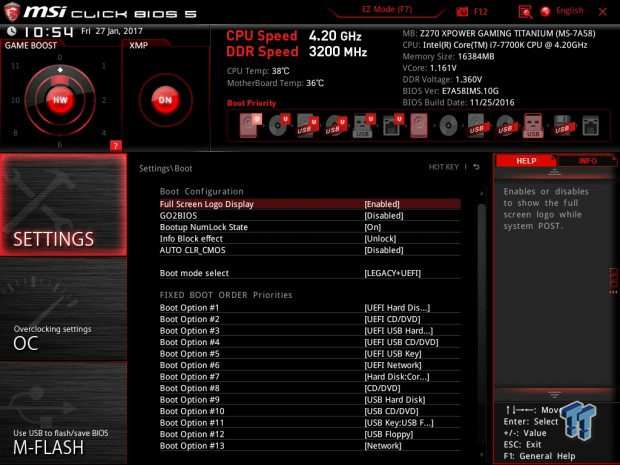Open Boot Option #2 [UEFI CD/DVD] list

[392, 319]
